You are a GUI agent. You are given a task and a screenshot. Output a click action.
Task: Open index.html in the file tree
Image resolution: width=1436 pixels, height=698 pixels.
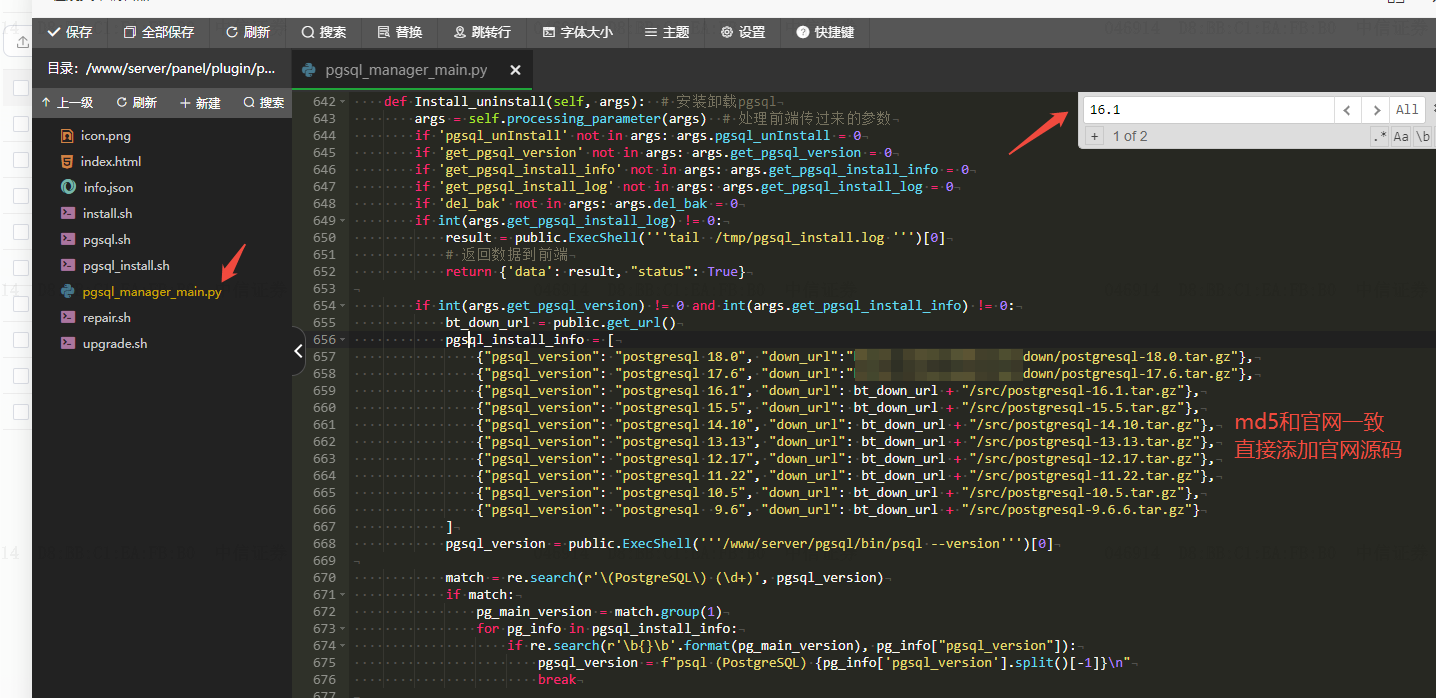click(111, 161)
